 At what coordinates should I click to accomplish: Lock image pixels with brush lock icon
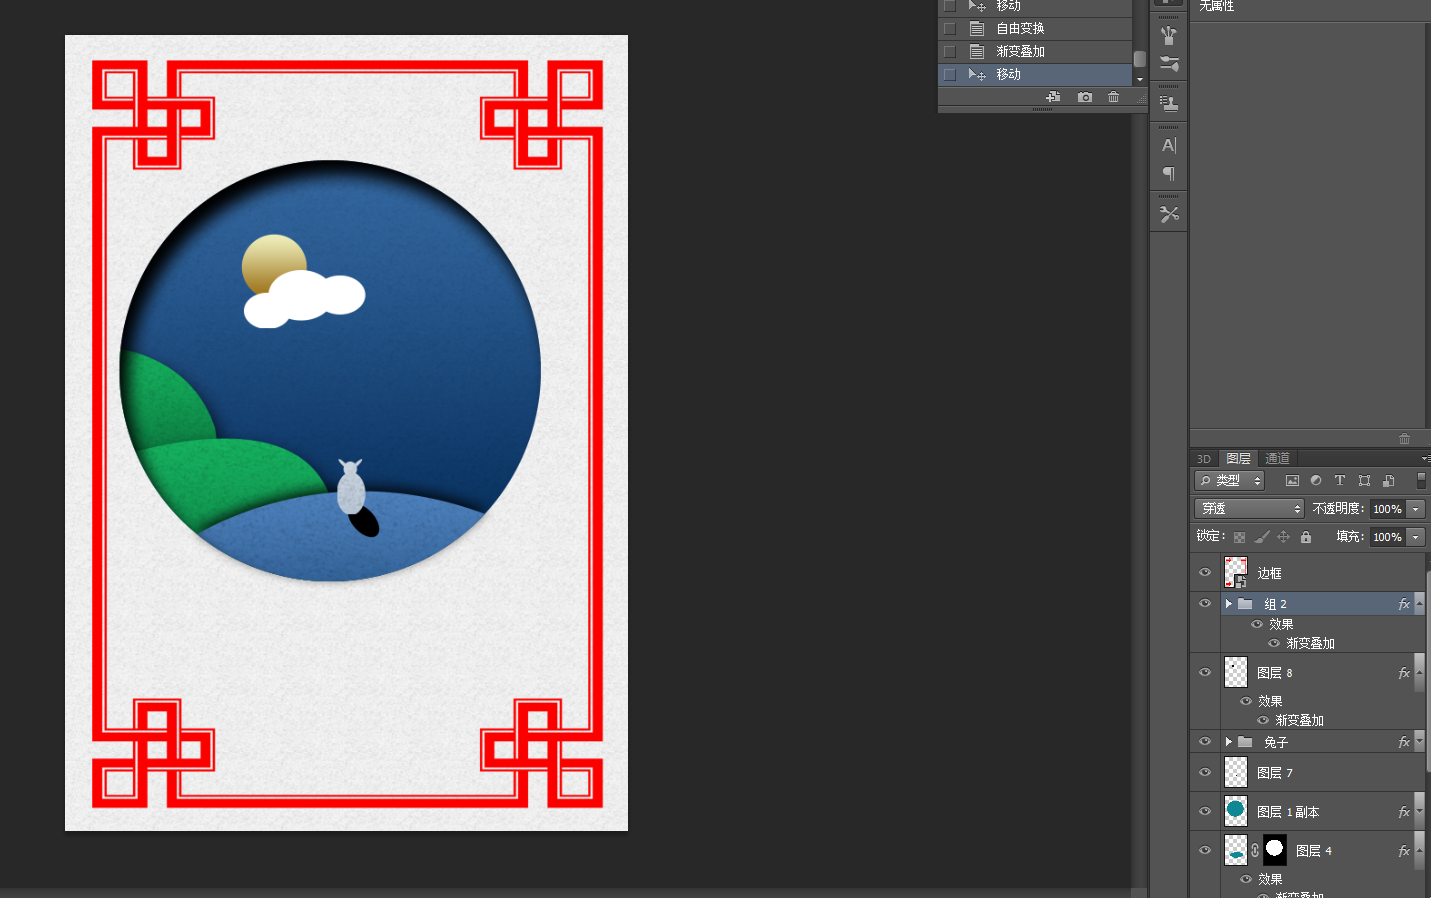coord(1262,537)
